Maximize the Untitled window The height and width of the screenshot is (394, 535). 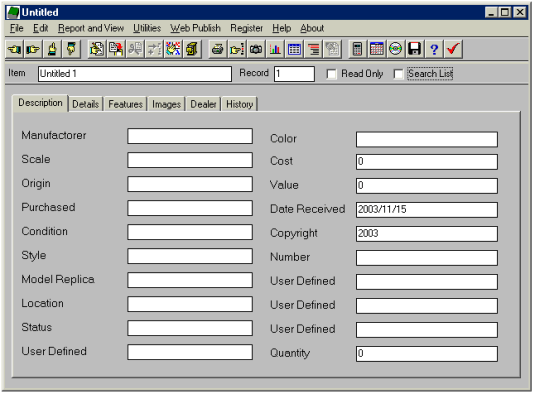[505, 12]
